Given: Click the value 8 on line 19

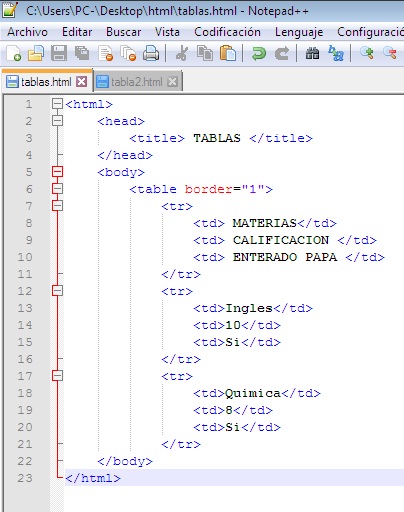Looking at the screenshot, I should coord(229,410).
